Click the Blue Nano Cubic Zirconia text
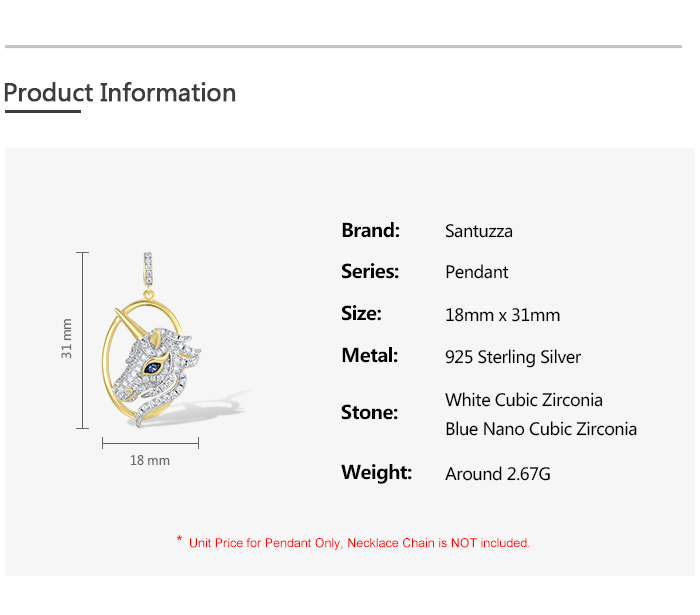Image resolution: width=700 pixels, height=615 pixels. [x=541, y=429]
